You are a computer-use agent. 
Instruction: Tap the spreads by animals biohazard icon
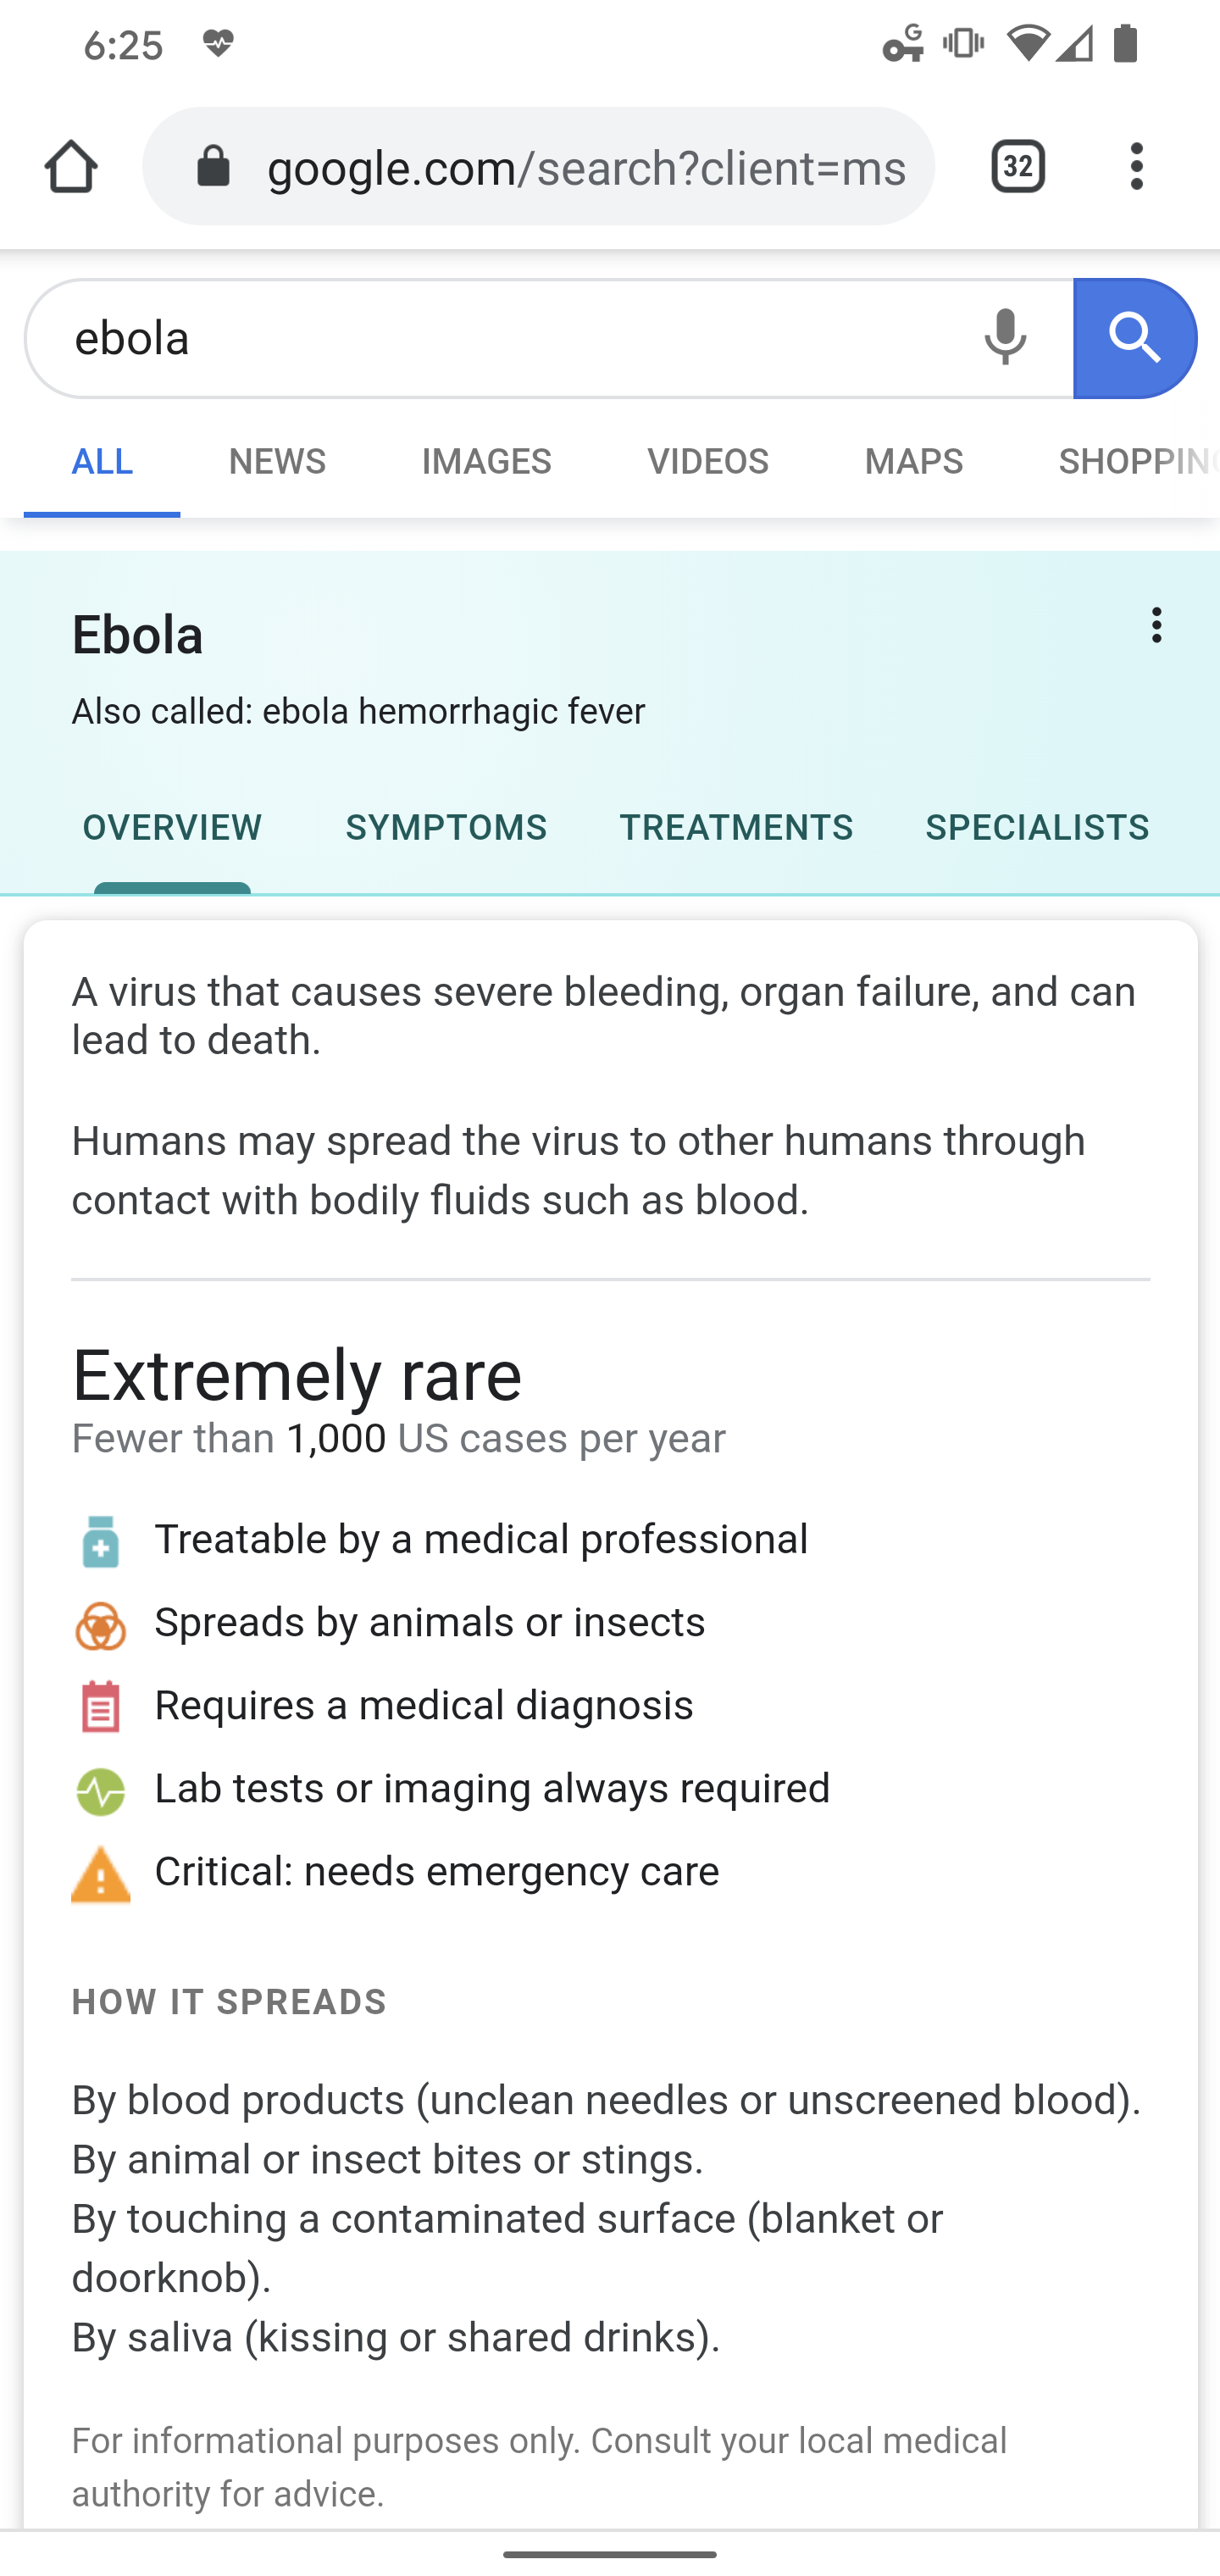tap(101, 1624)
